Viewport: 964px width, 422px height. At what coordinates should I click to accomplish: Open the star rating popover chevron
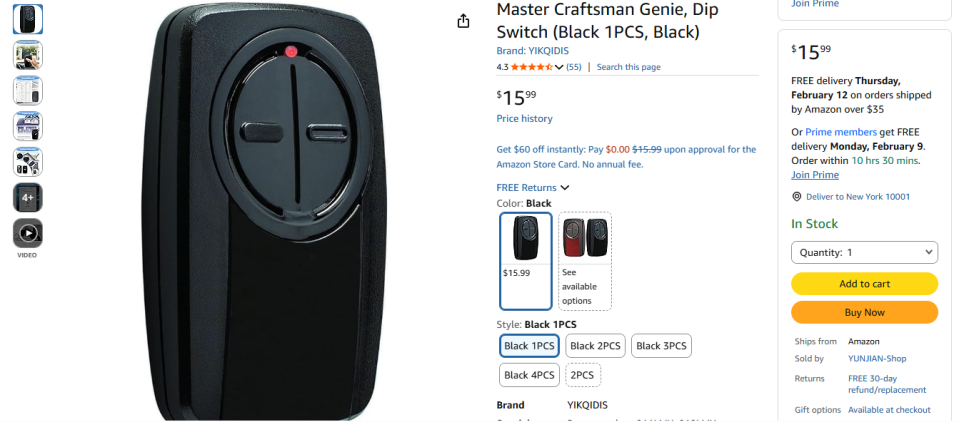click(x=559, y=67)
